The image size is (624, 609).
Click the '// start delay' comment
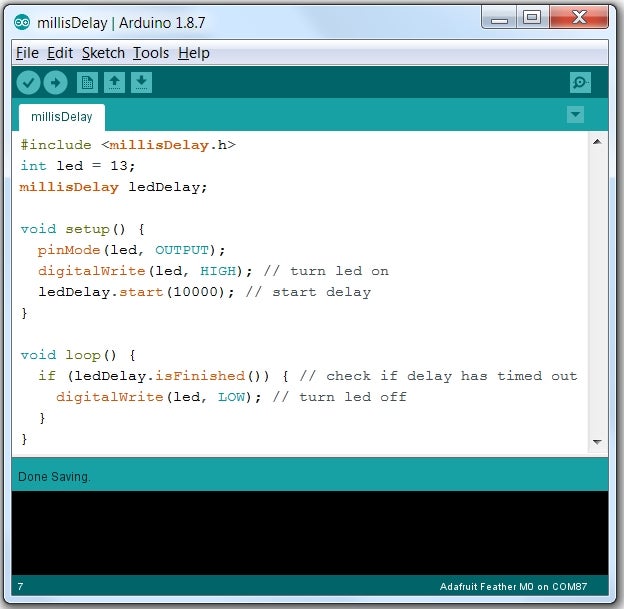pos(308,292)
